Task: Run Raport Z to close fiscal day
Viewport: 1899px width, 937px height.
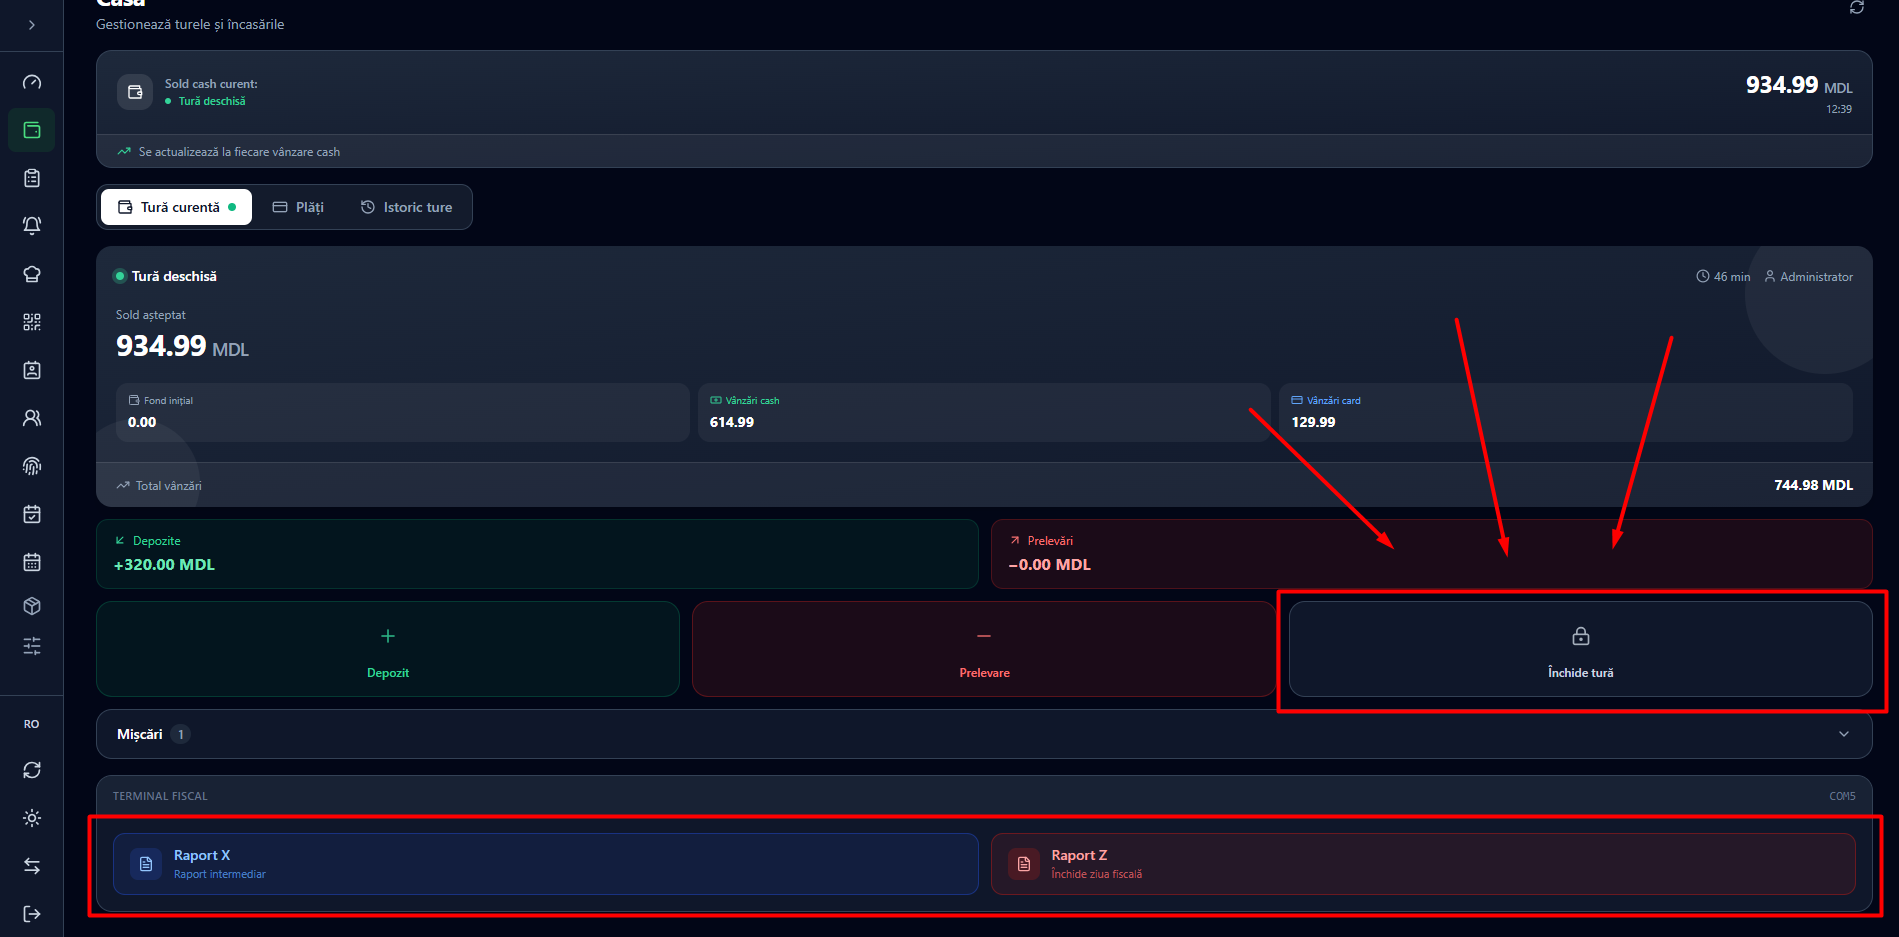Action: [x=1423, y=864]
